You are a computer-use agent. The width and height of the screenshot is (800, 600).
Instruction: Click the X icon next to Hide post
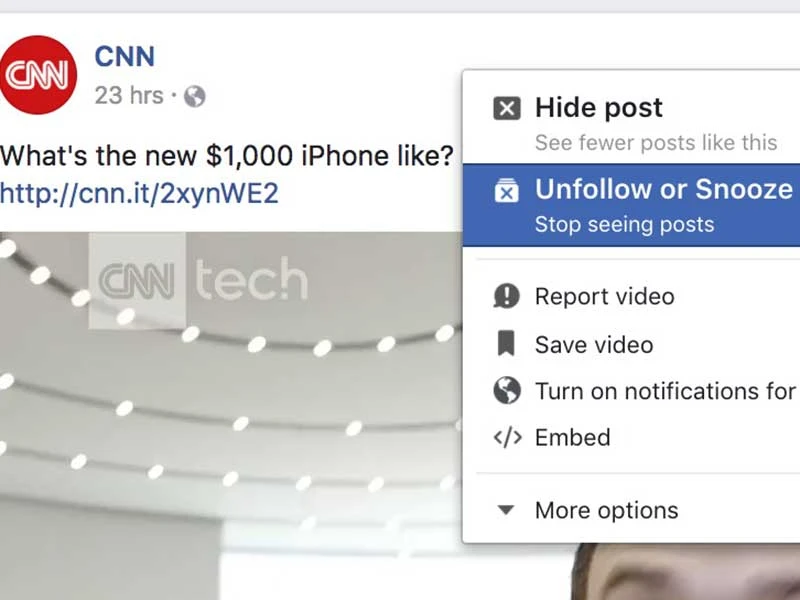click(x=507, y=108)
